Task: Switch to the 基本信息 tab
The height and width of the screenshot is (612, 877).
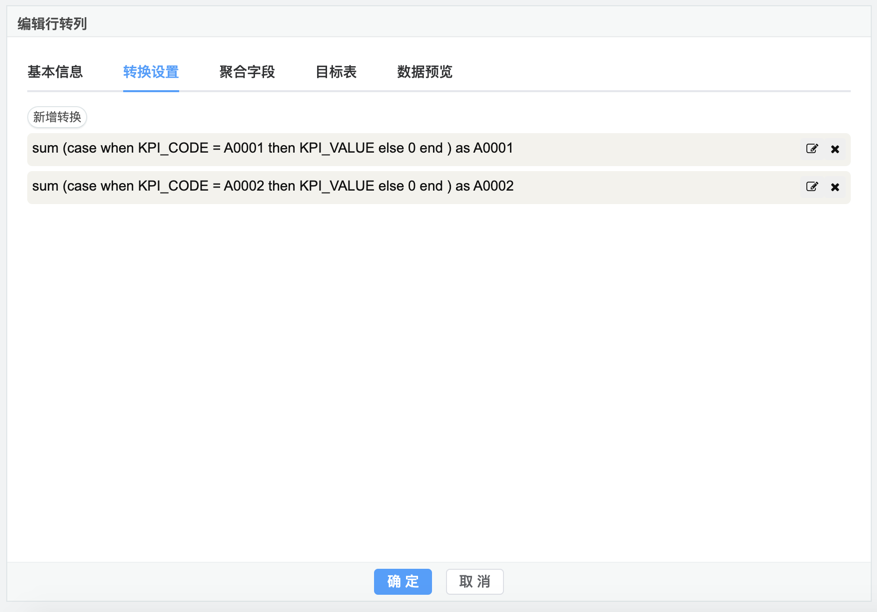Action: (55, 72)
